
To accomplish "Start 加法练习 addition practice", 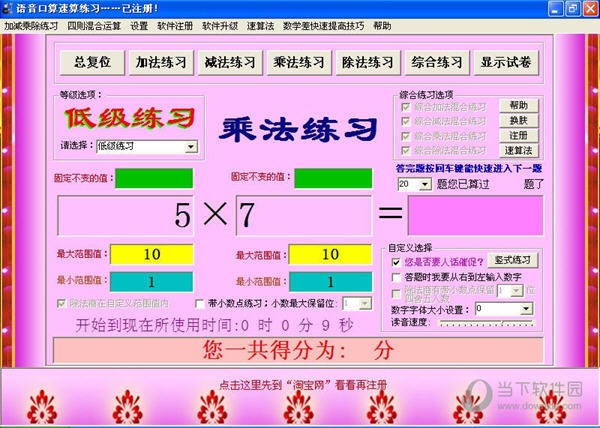I will [x=161, y=62].
